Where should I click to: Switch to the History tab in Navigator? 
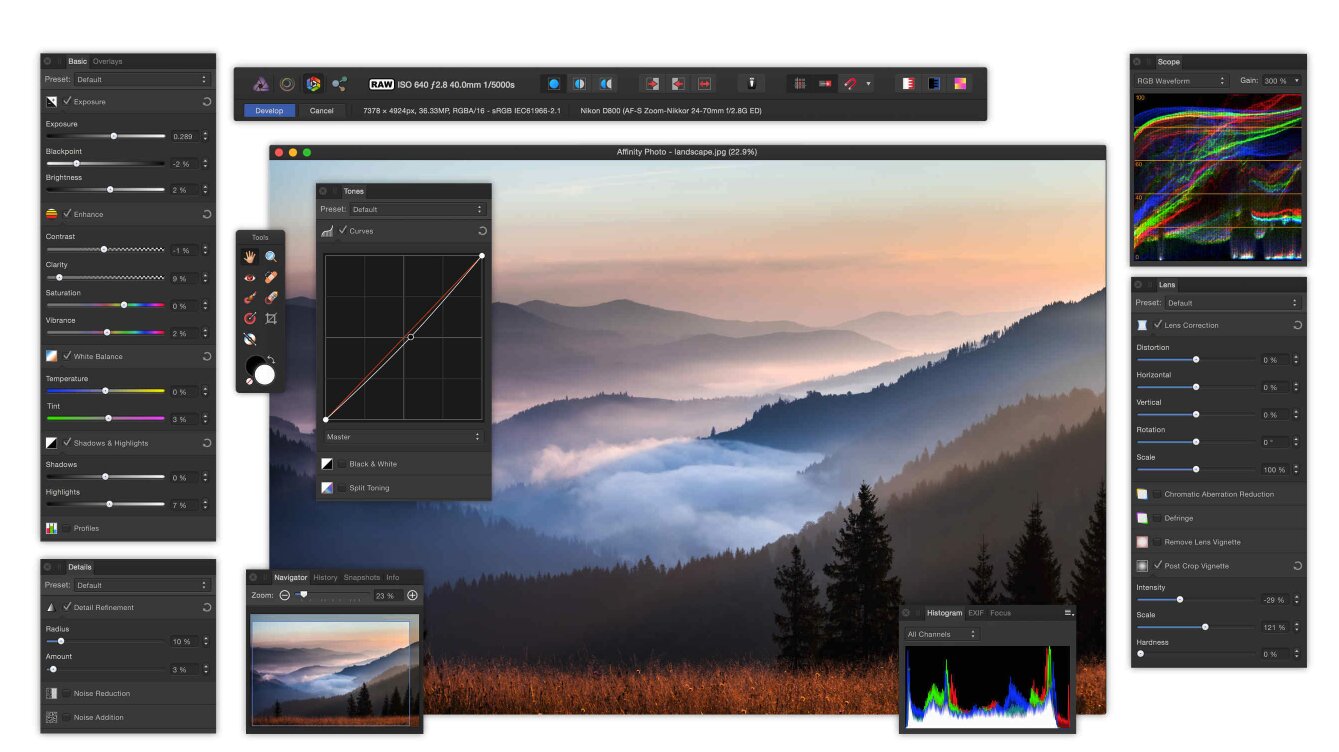pyautogui.click(x=325, y=577)
